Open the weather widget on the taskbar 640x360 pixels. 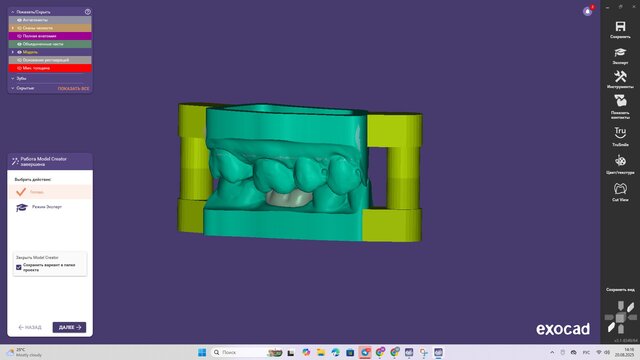coord(25,352)
